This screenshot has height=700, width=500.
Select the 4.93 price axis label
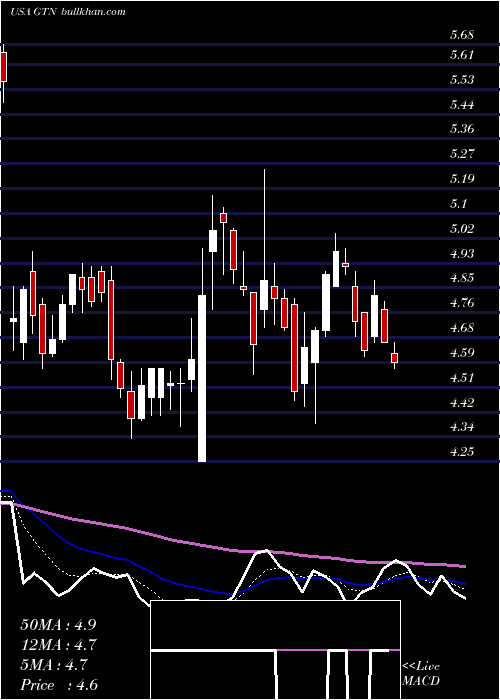(x=462, y=254)
